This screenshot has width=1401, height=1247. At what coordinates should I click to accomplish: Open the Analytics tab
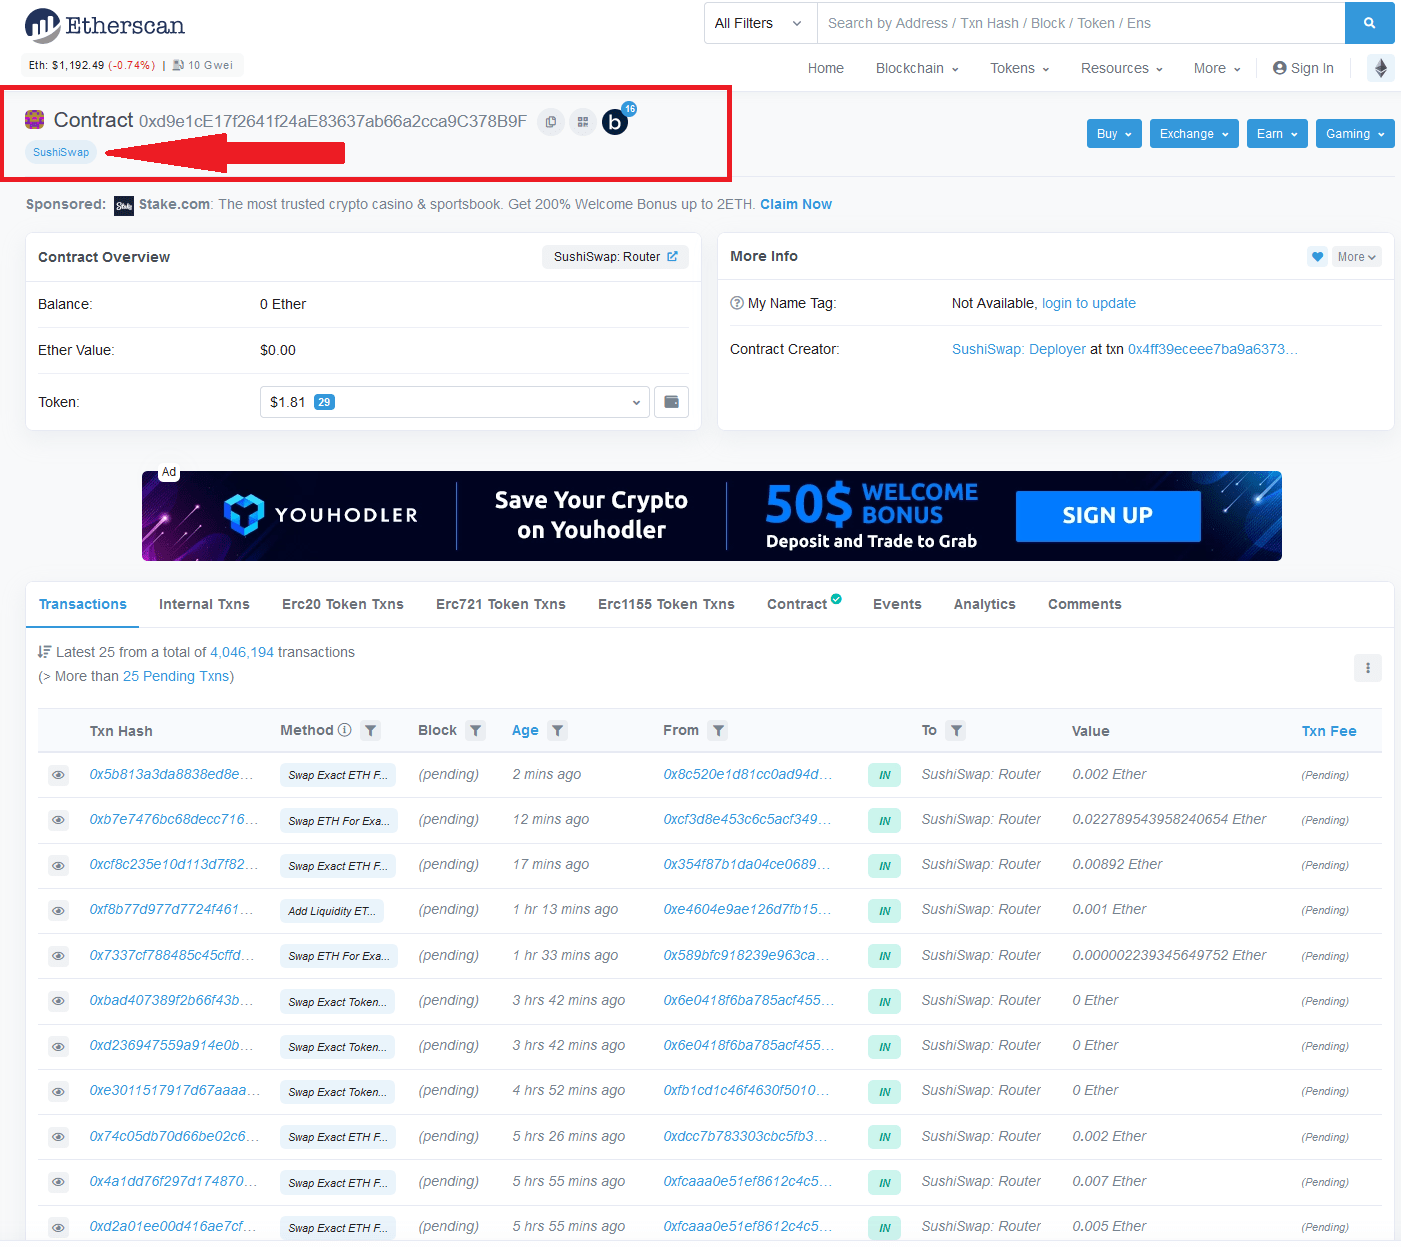click(984, 604)
